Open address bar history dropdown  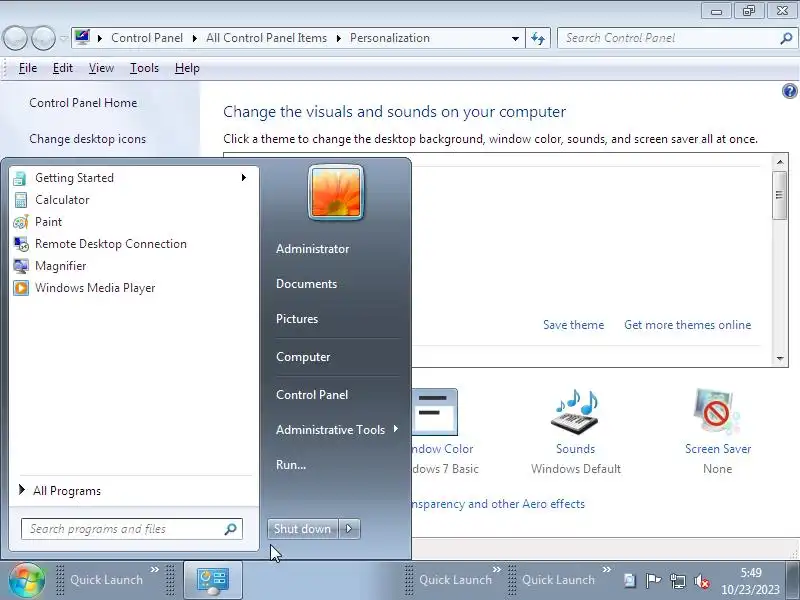click(515, 38)
